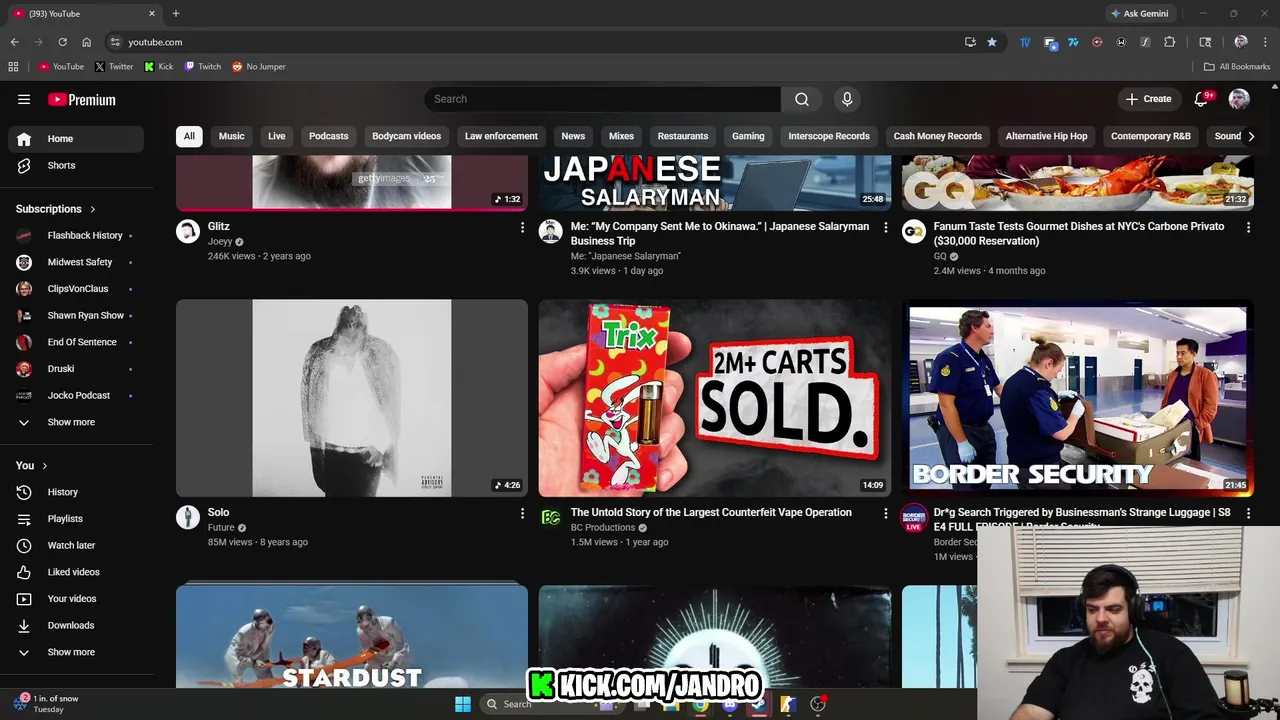Open Watch later list
Screen dimensions: 1280x720
coord(76,545)
